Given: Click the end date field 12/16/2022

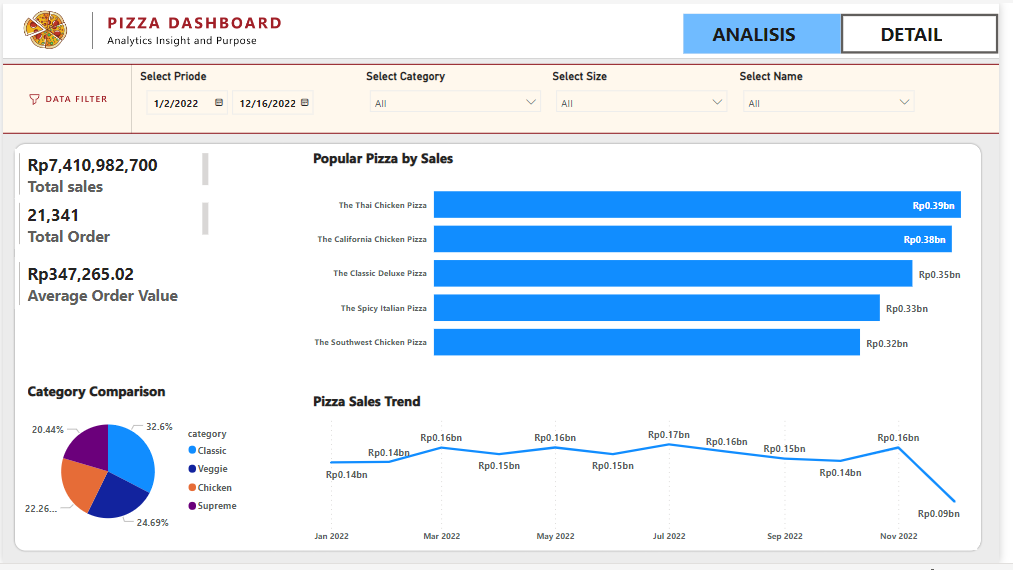Looking at the screenshot, I should coord(273,103).
